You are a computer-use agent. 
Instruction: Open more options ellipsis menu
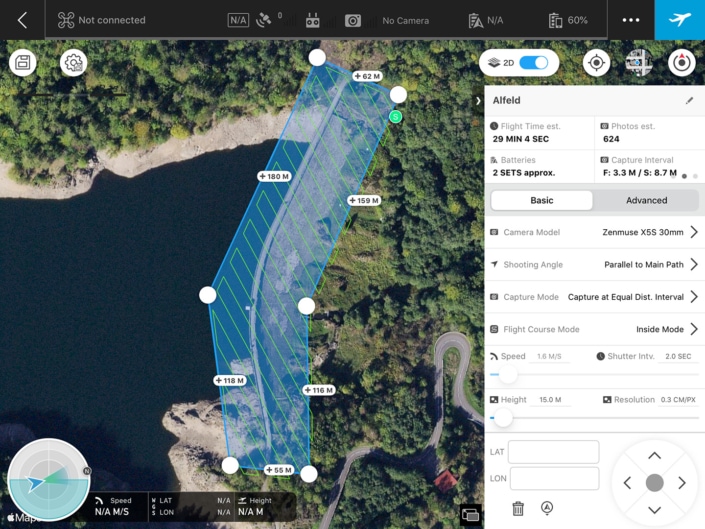630,20
